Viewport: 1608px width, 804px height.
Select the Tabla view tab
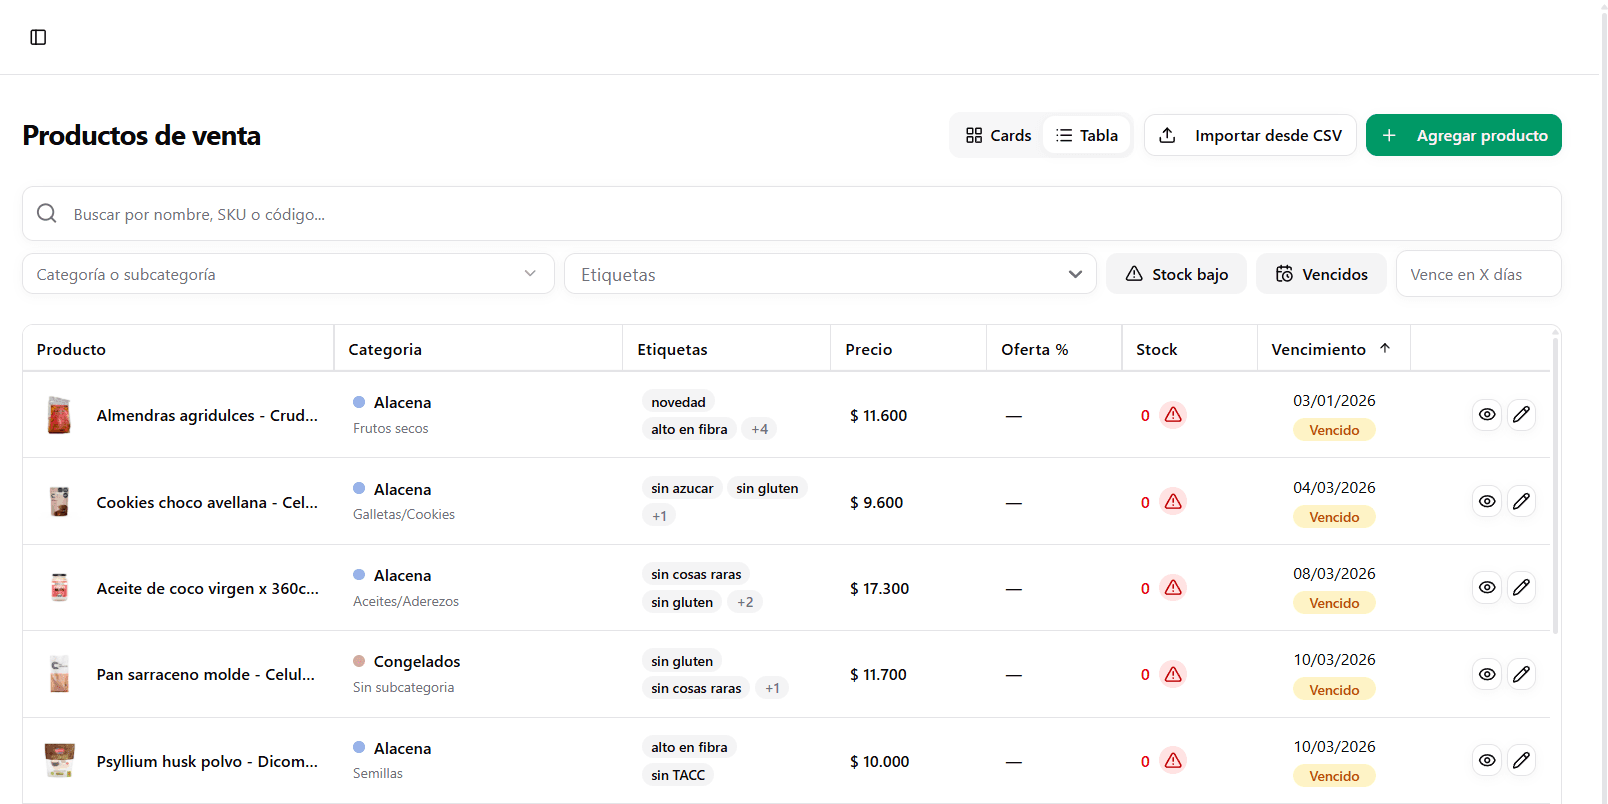click(1087, 135)
